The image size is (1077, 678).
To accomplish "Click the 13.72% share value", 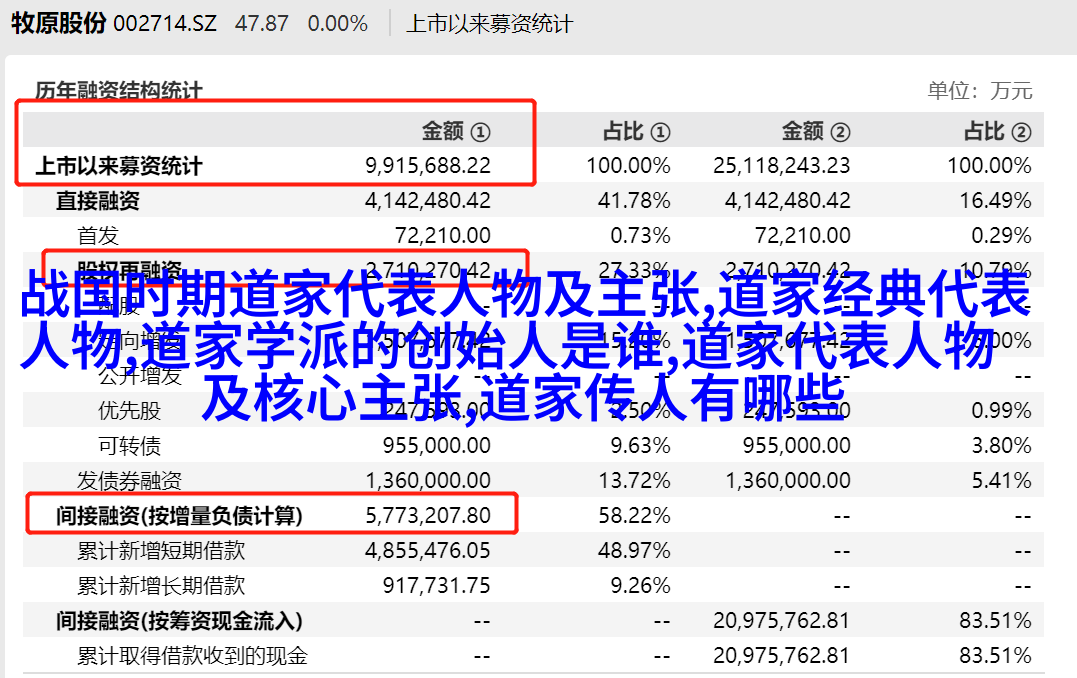I will [634, 481].
